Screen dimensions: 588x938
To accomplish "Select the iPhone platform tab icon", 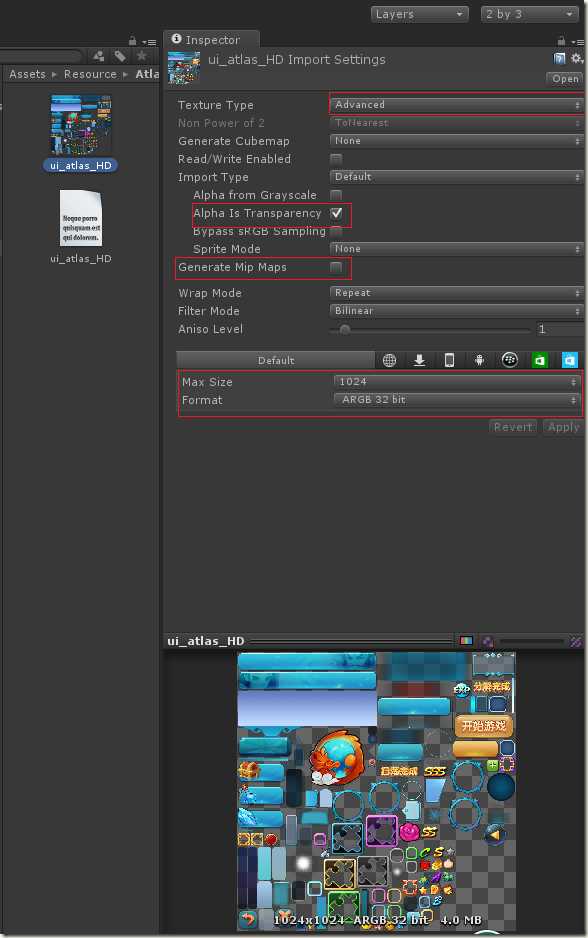I will coord(449,360).
